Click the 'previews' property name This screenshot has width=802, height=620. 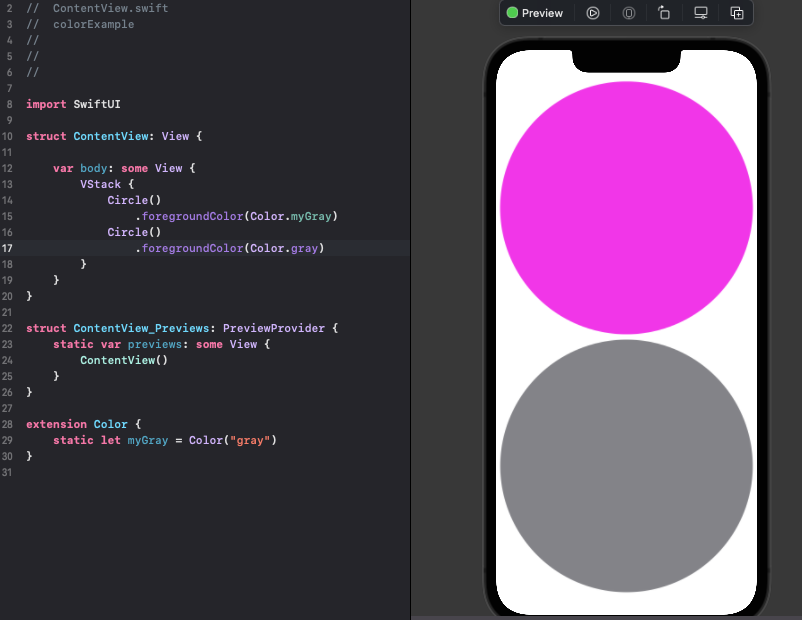point(154,344)
